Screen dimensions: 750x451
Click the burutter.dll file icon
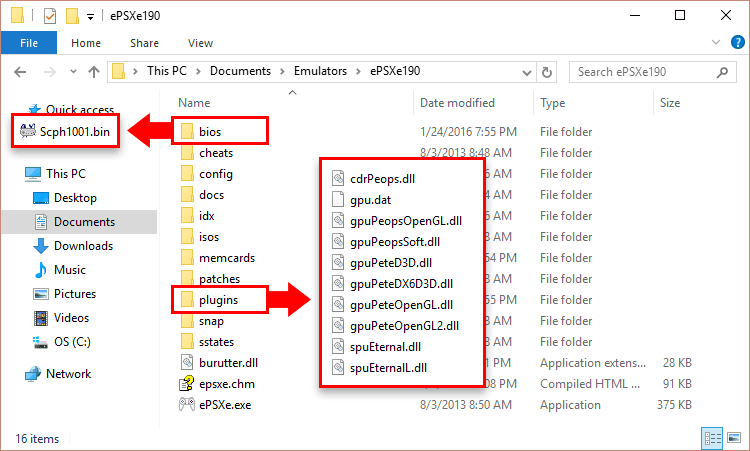pos(186,362)
